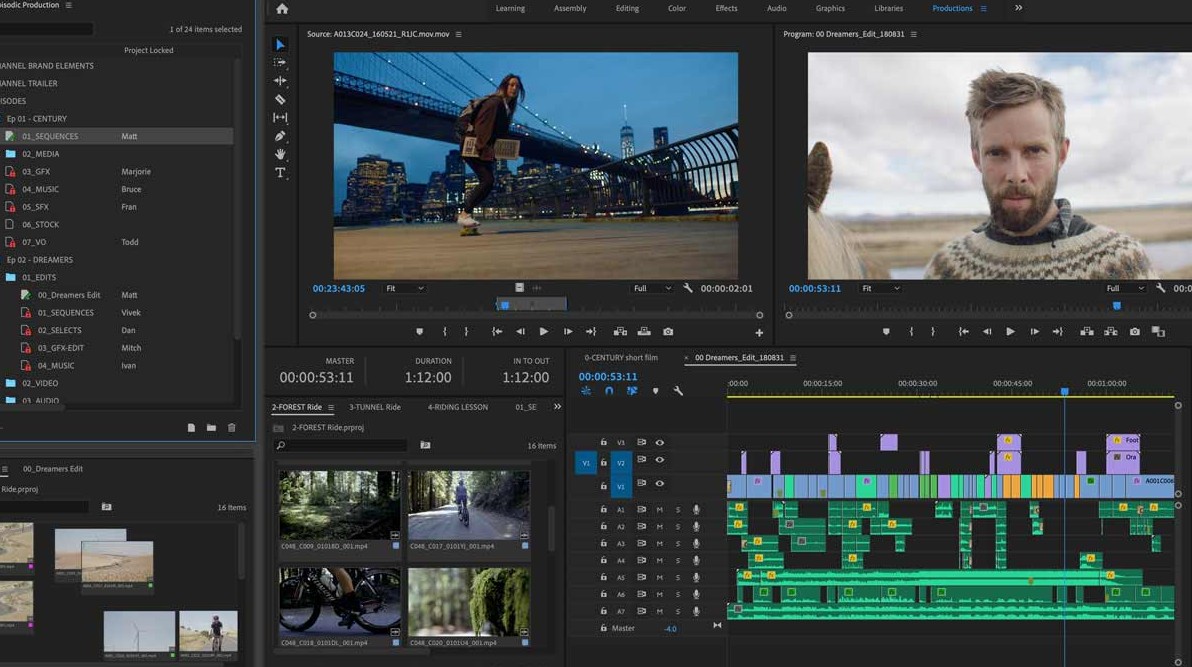The height and width of the screenshot is (667, 1192).
Task: Open timeline display settings wrench
Action: pyautogui.click(x=678, y=391)
